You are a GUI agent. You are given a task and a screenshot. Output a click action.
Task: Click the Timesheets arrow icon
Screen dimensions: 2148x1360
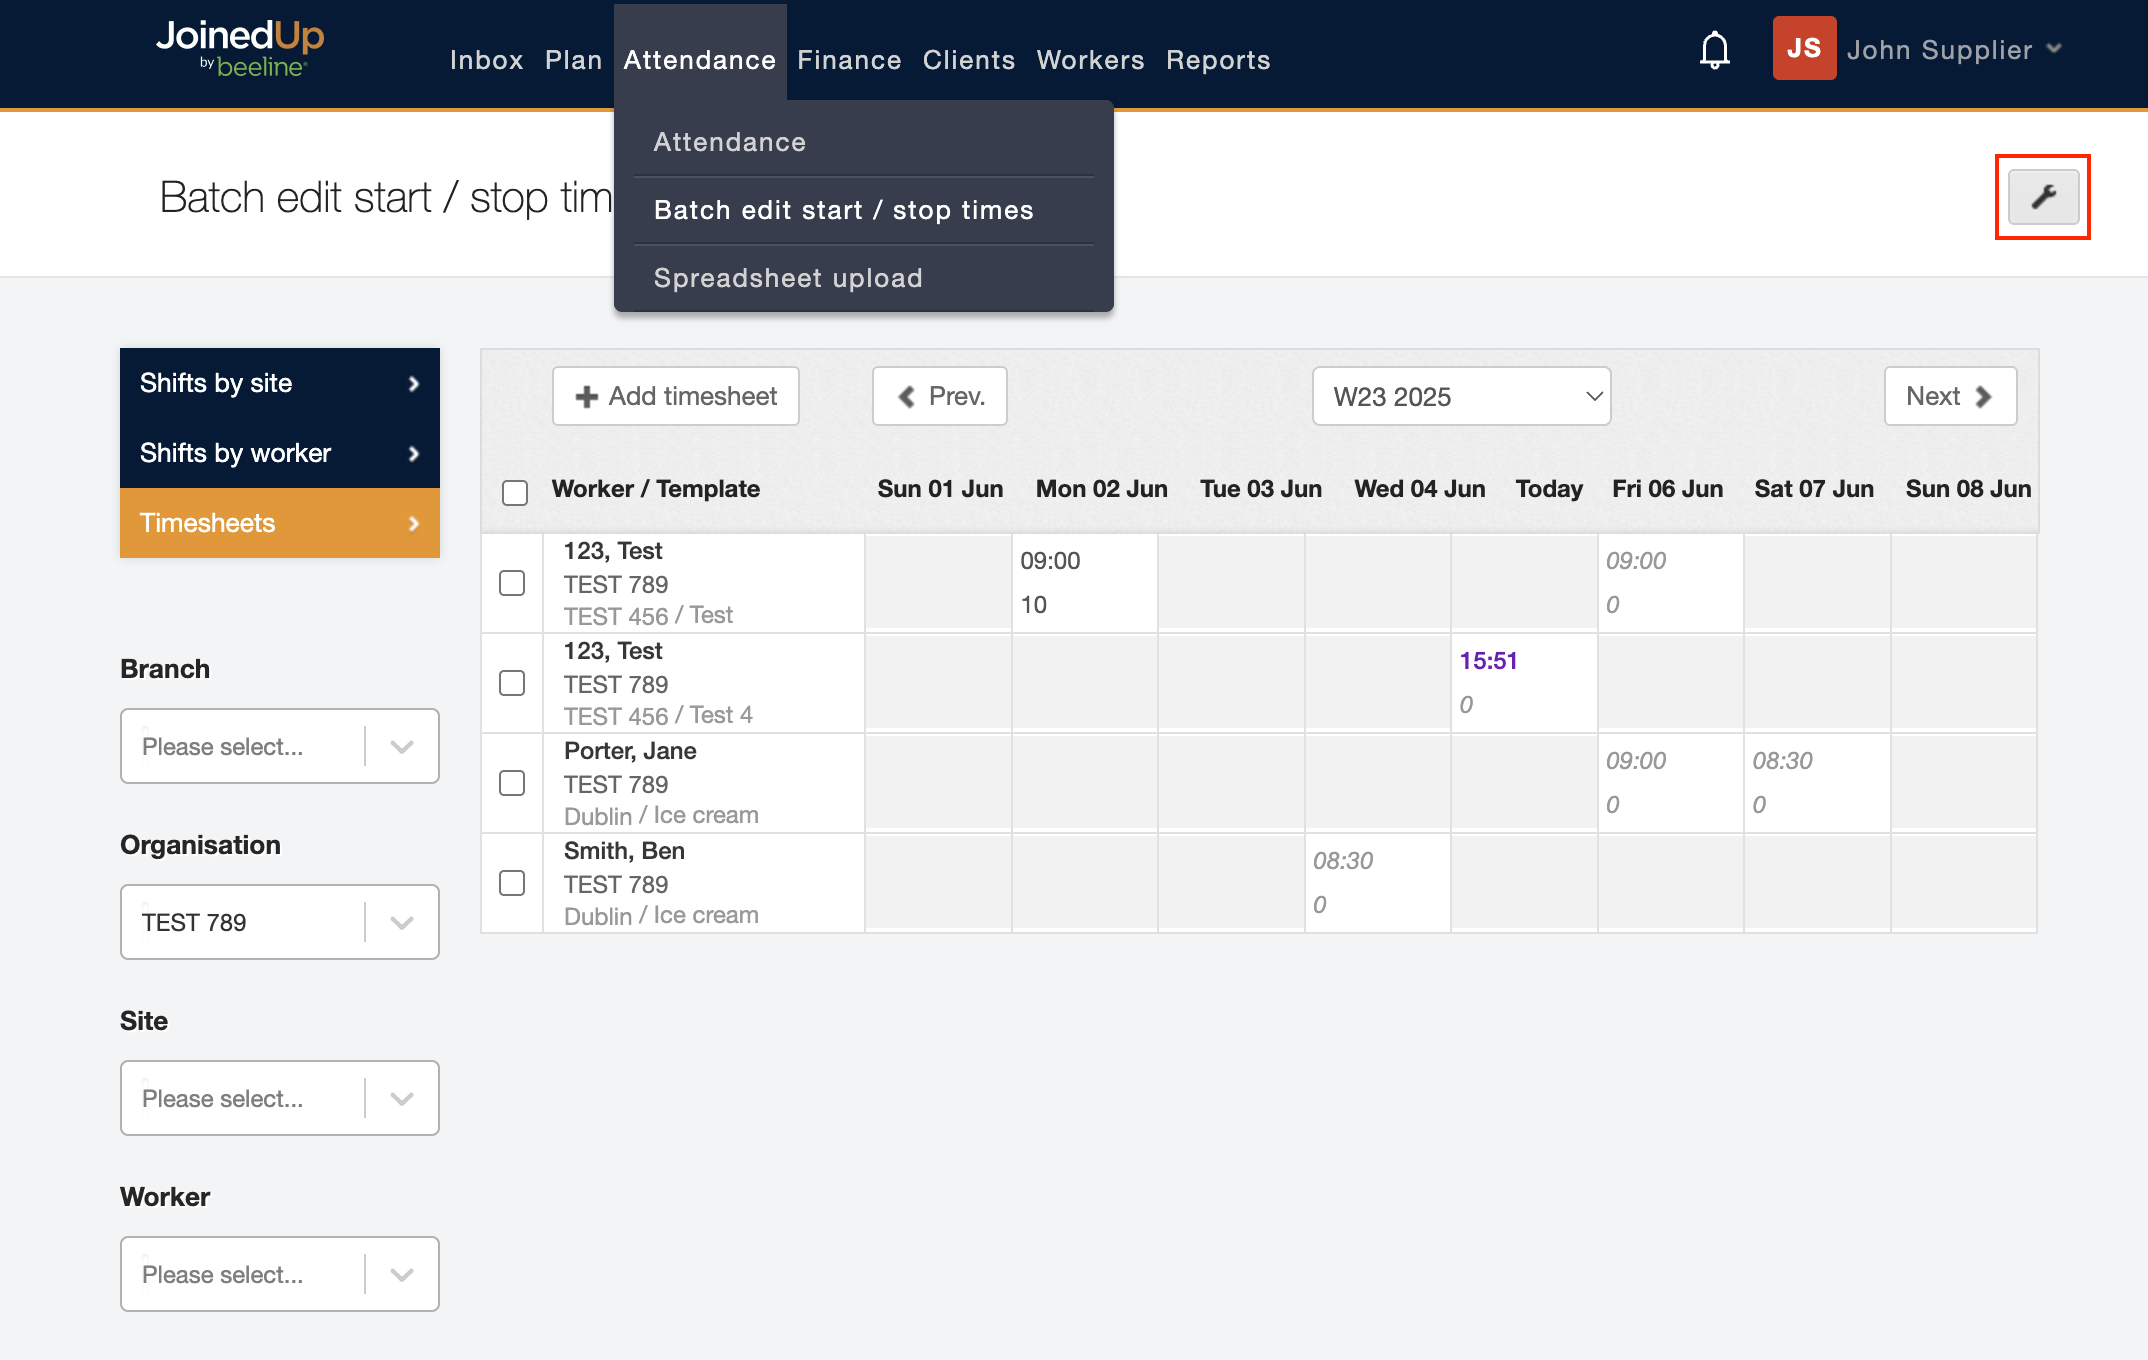[414, 524]
